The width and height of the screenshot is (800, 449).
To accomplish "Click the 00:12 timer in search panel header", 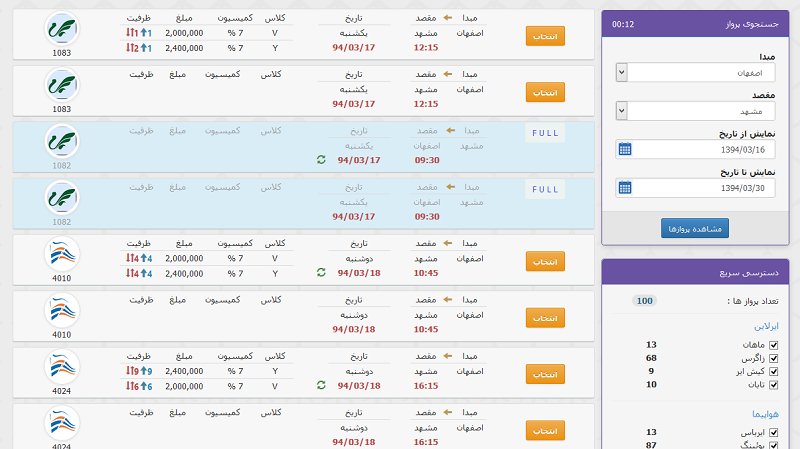I will point(623,24).
